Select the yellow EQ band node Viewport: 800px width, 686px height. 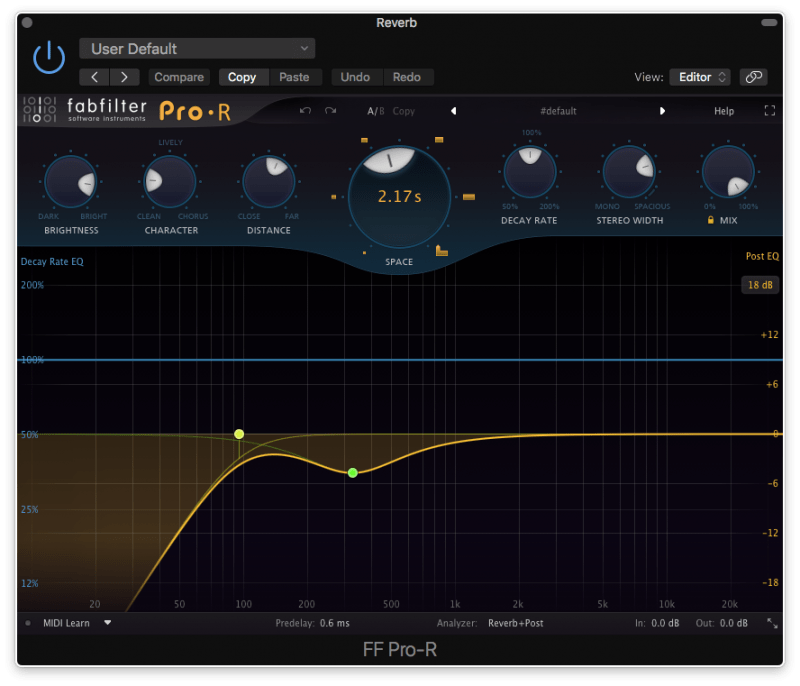239,434
